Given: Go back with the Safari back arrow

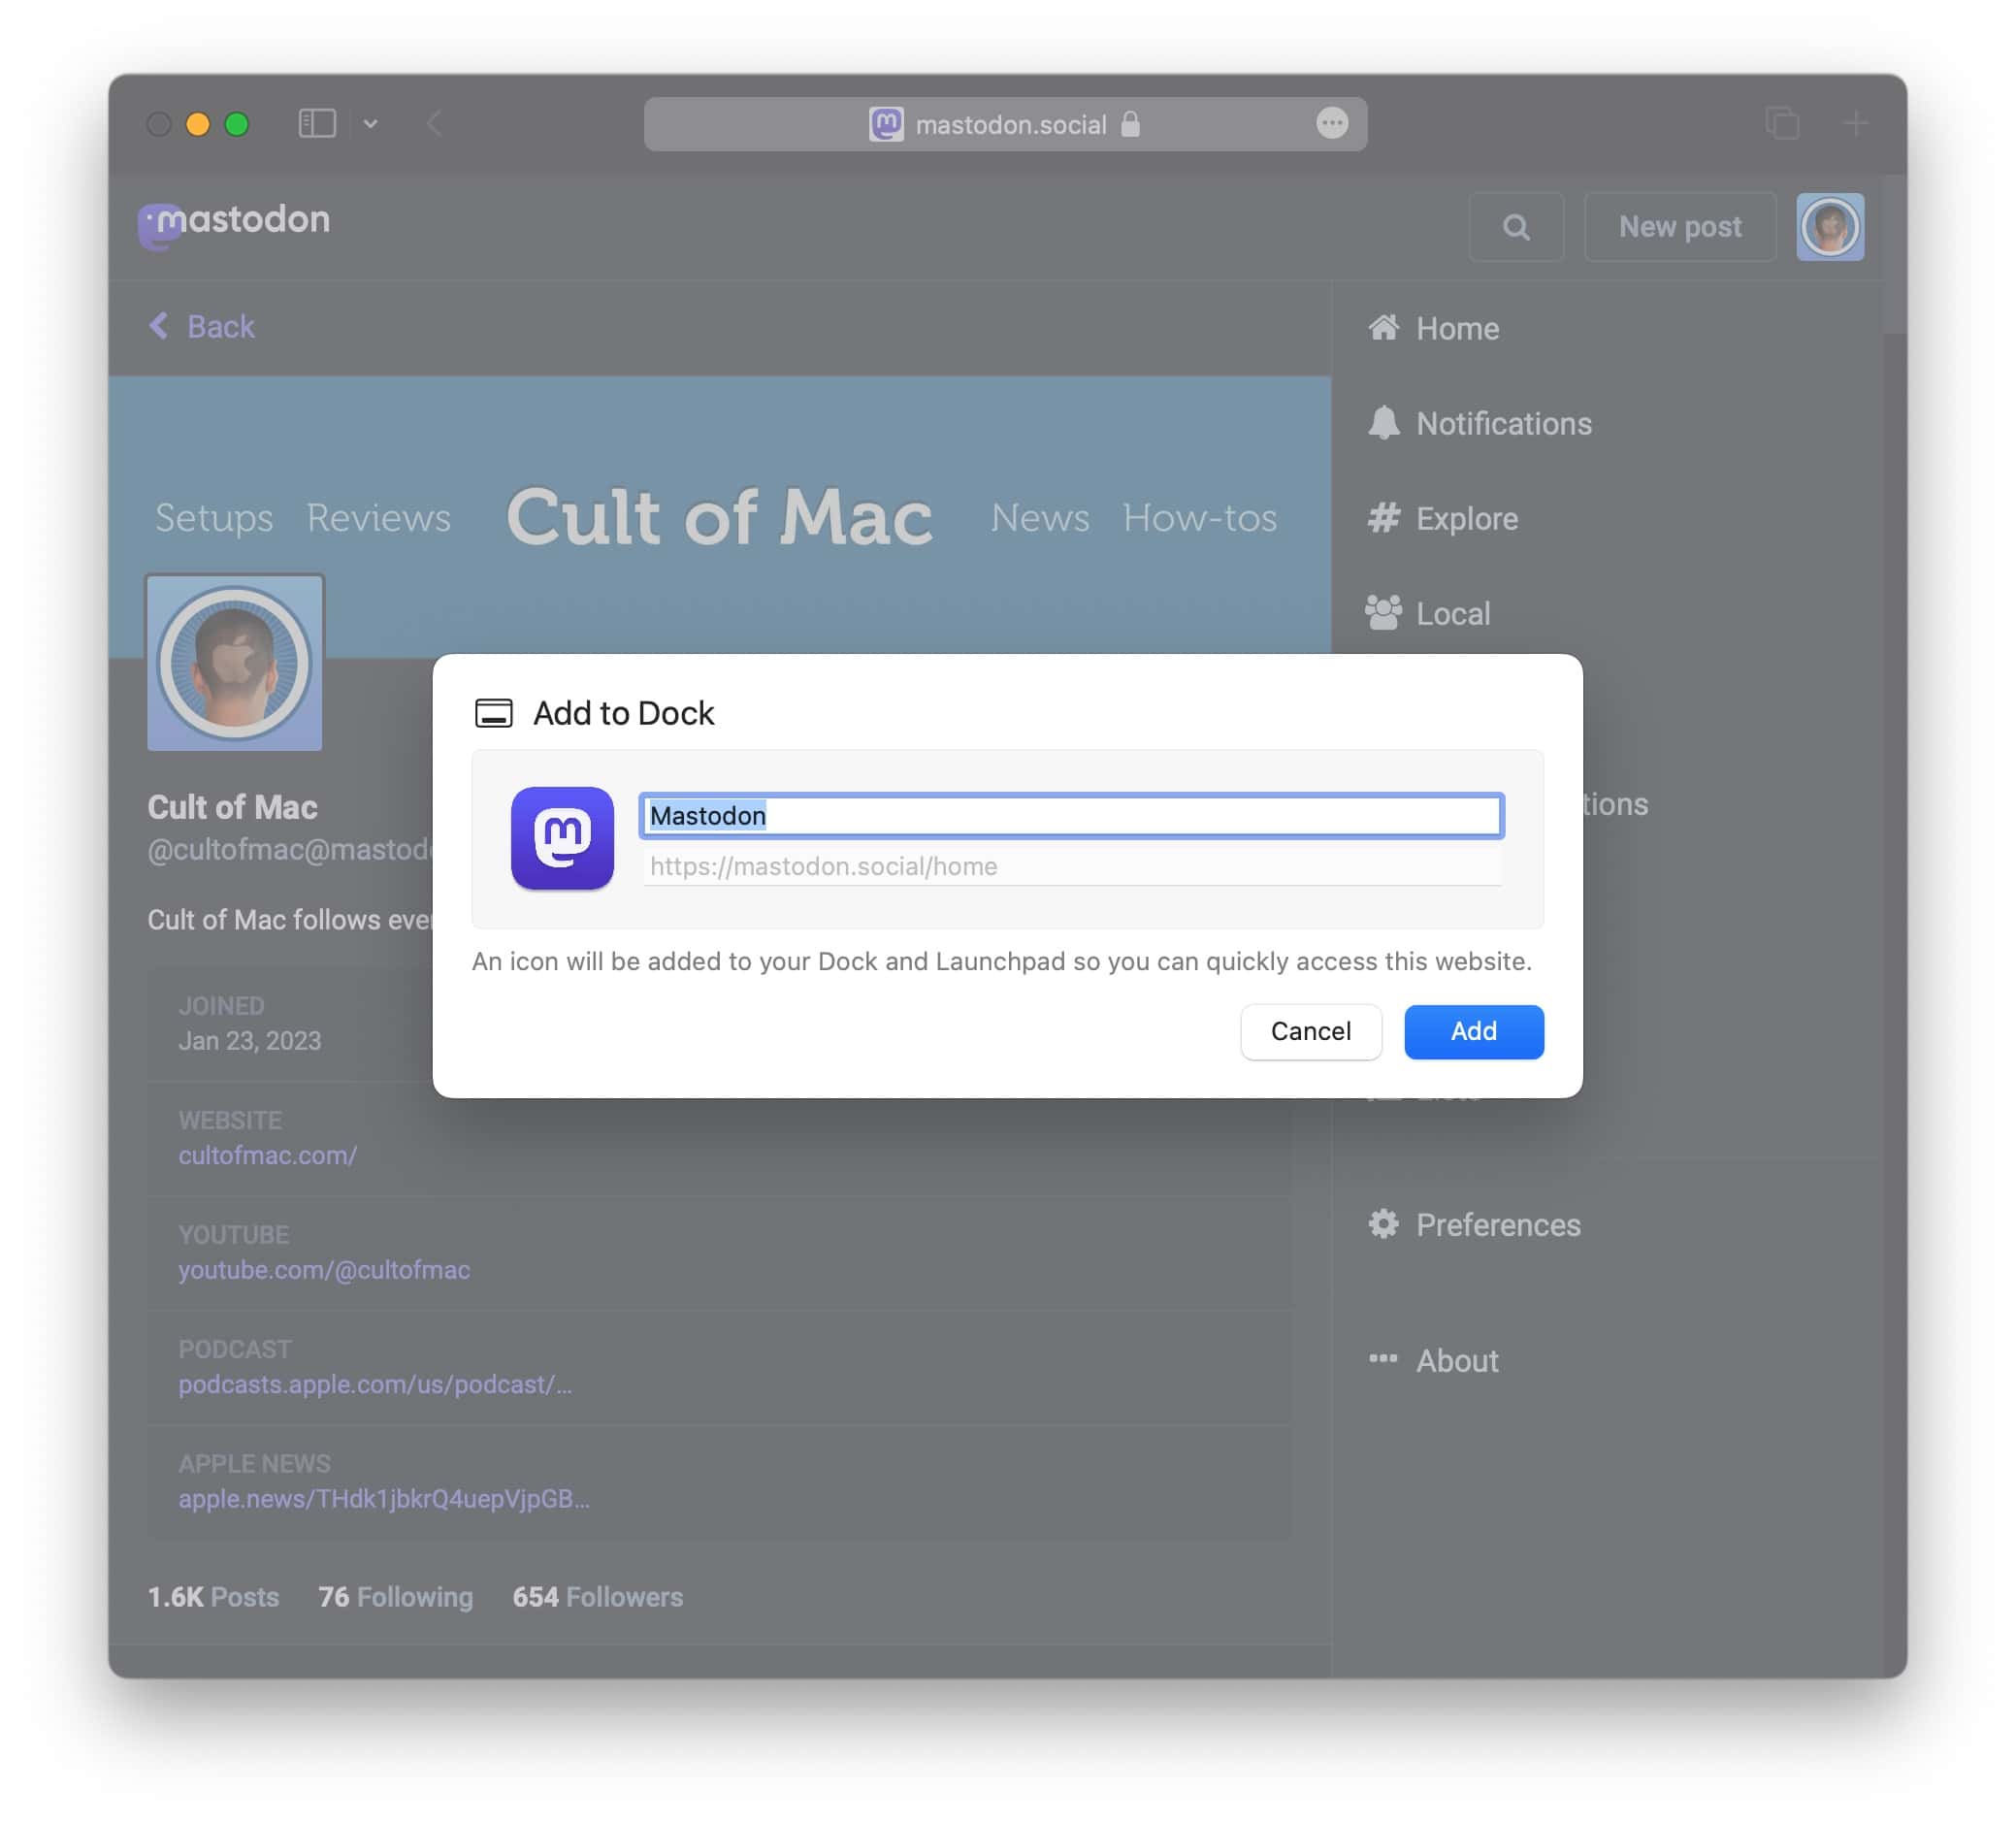Looking at the screenshot, I should [x=434, y=124].
